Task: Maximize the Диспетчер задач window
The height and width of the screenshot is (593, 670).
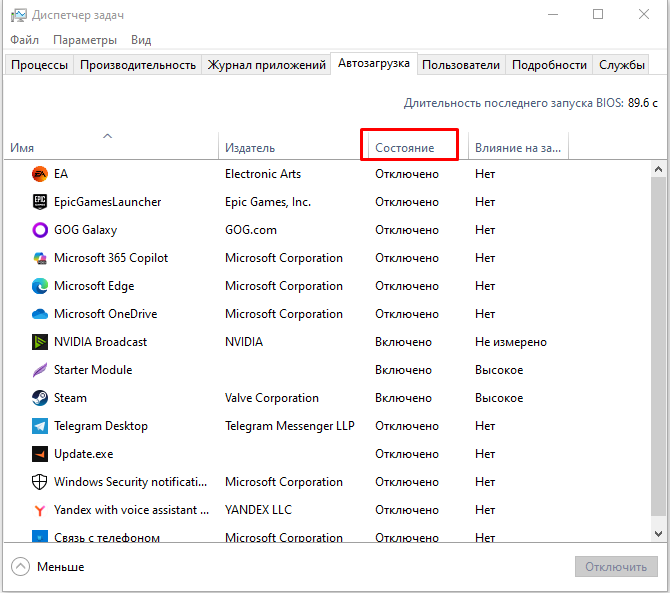Action: [598, 15]
